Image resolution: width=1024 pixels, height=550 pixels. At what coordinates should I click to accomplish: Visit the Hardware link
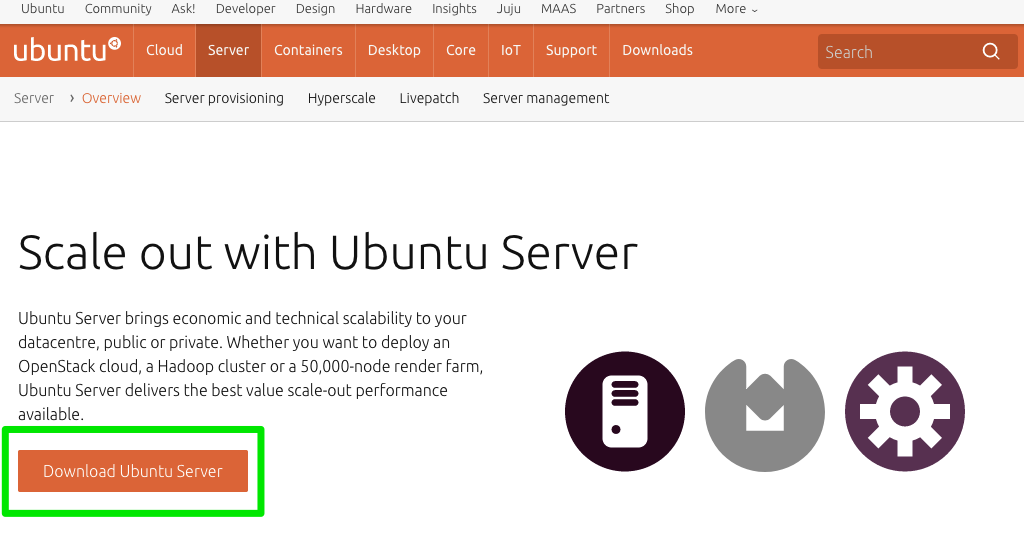coord(383,9)
